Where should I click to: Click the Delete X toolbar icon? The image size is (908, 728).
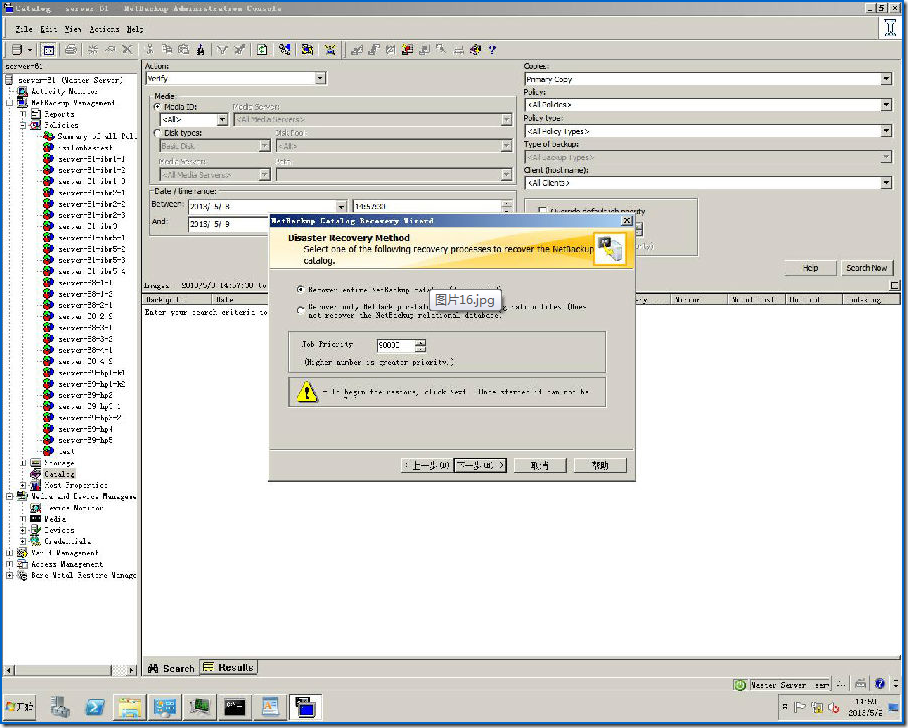click(127, 50)
